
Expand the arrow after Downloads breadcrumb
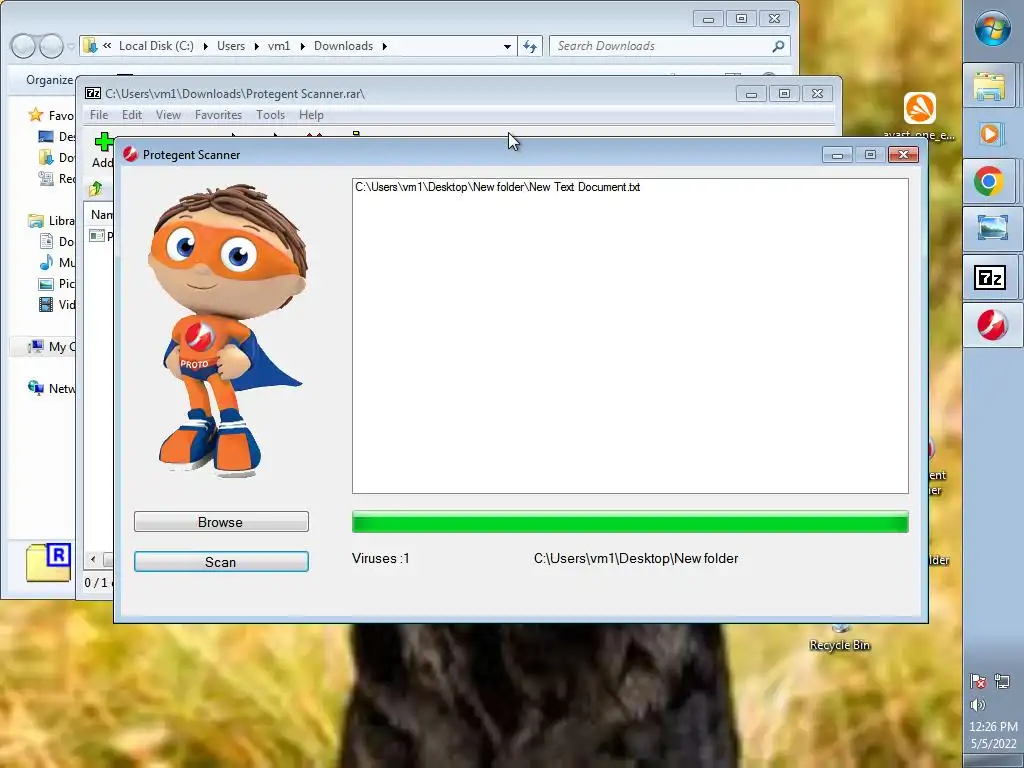coord(385,46)
